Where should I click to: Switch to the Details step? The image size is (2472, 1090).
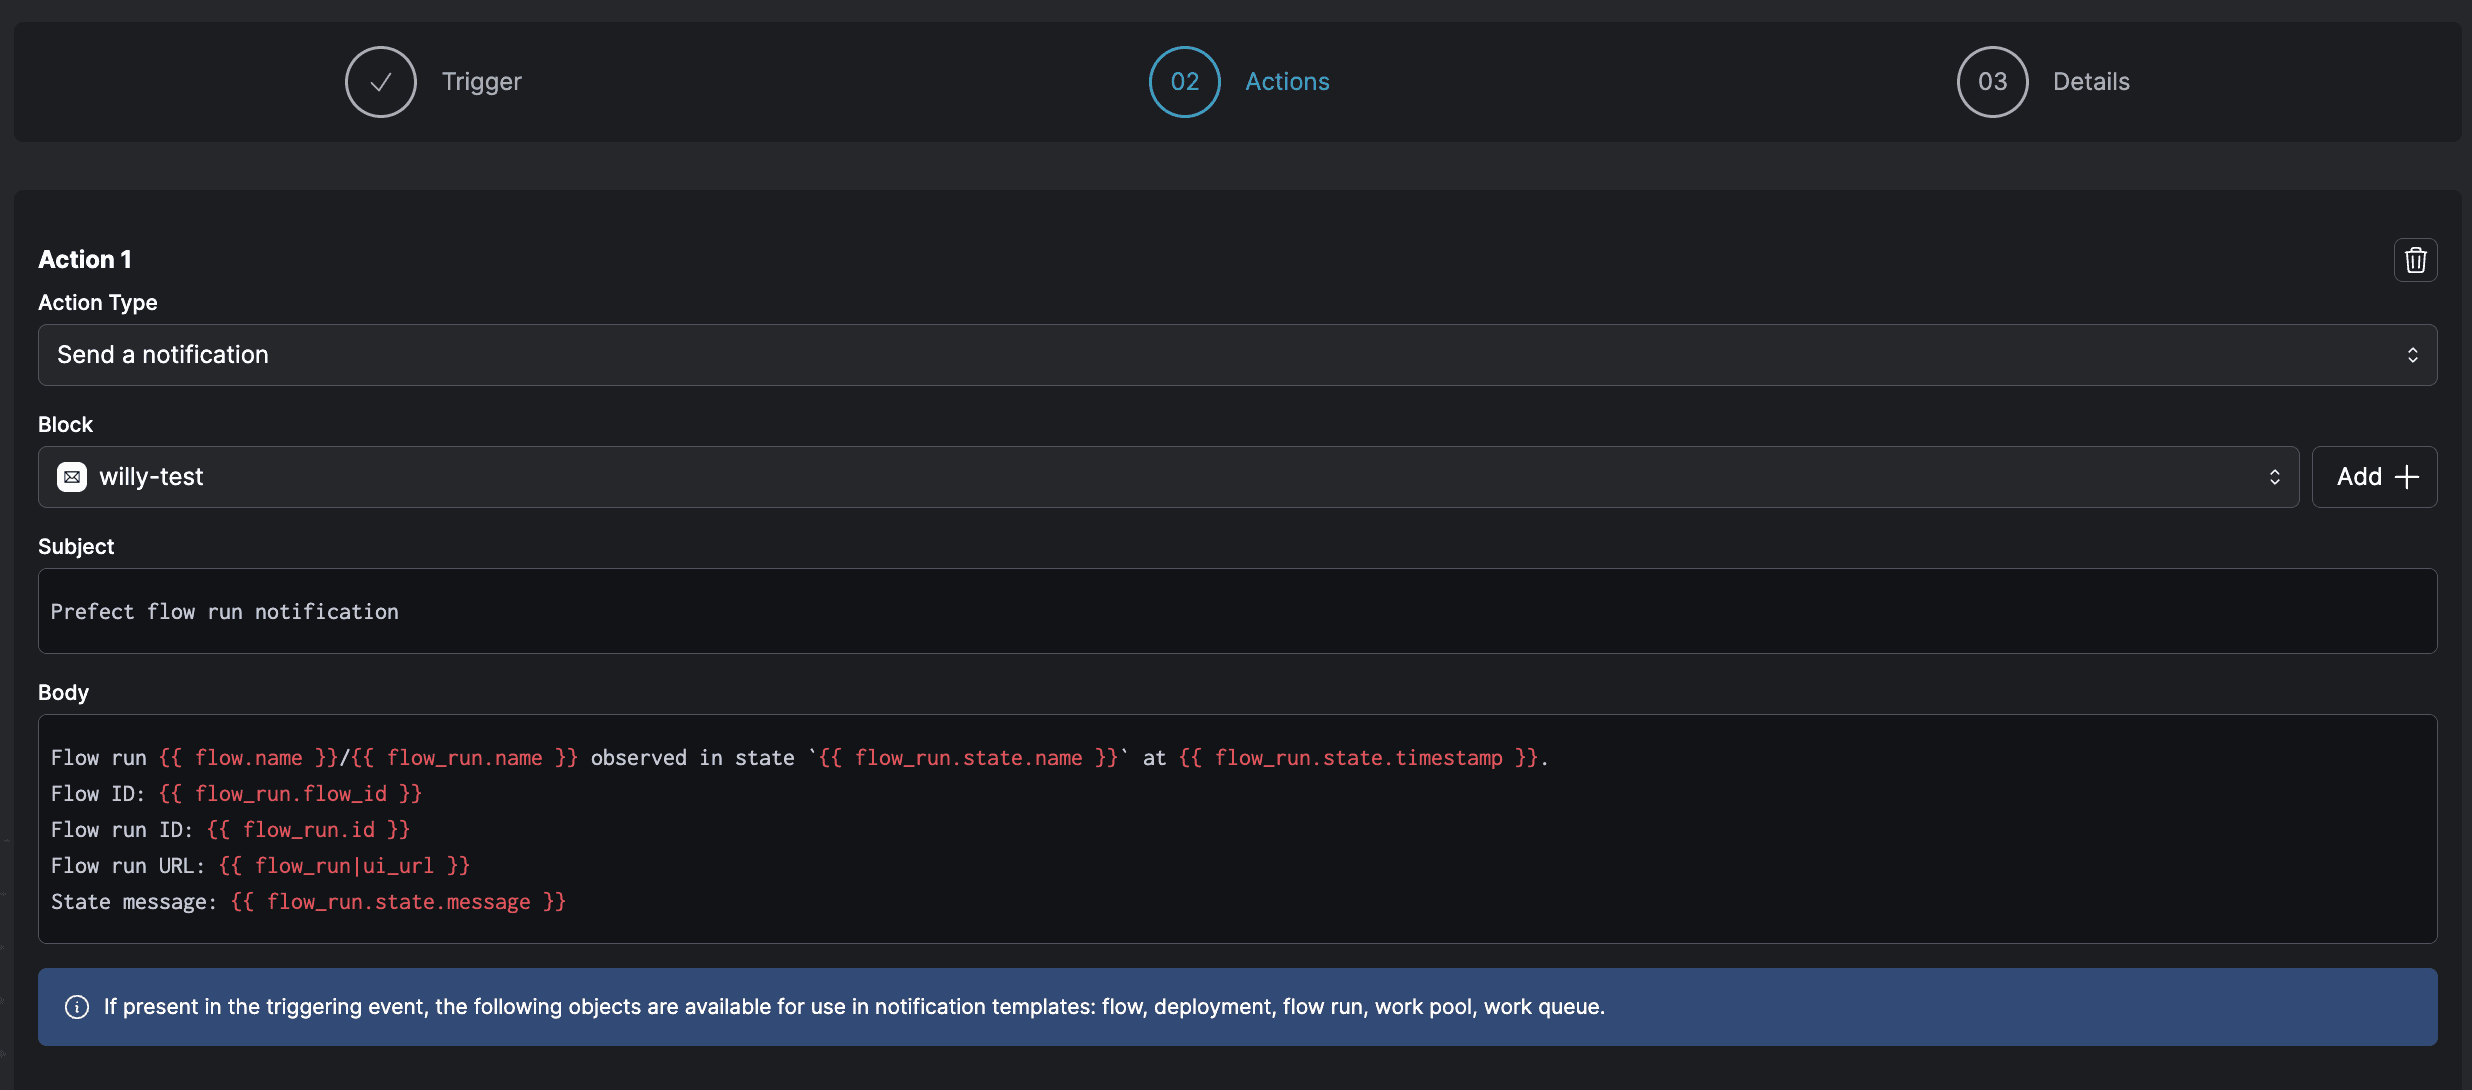[2090, 82]
